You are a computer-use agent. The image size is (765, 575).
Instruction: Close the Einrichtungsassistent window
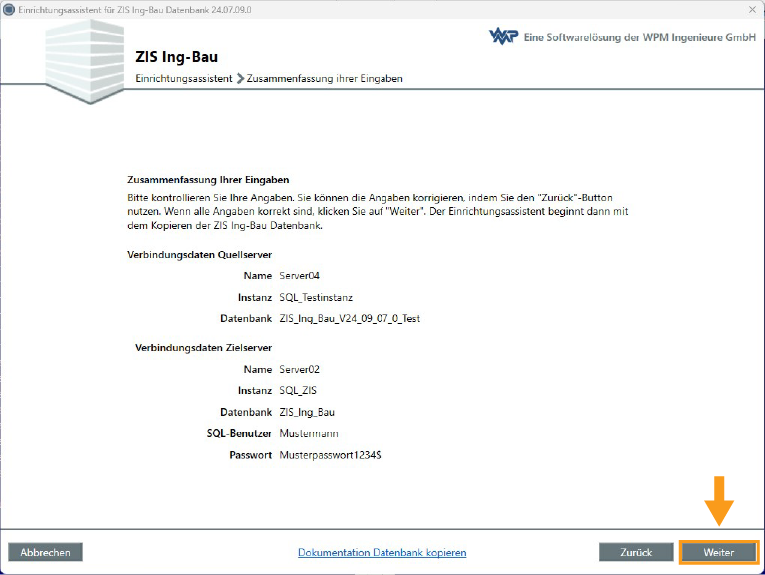(x=752, y=9)
